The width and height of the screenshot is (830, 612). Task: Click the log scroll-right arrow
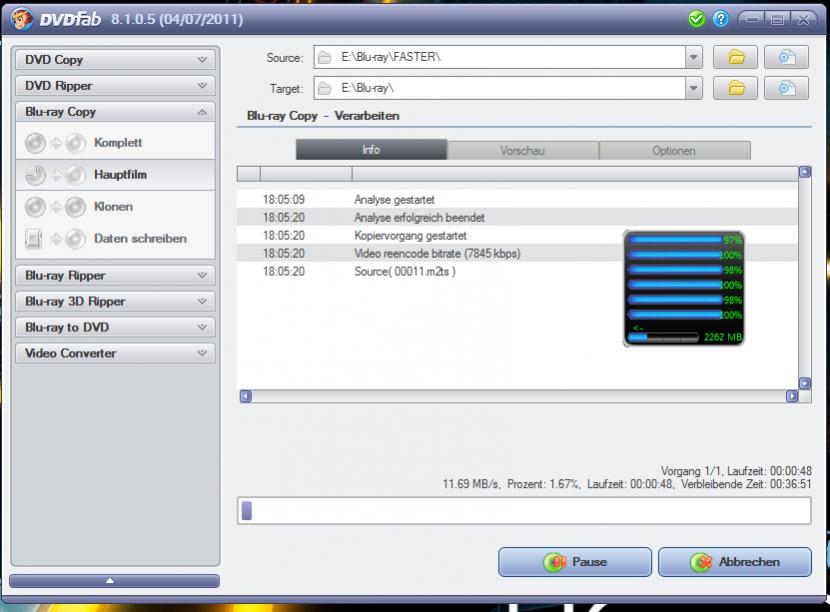792,396
